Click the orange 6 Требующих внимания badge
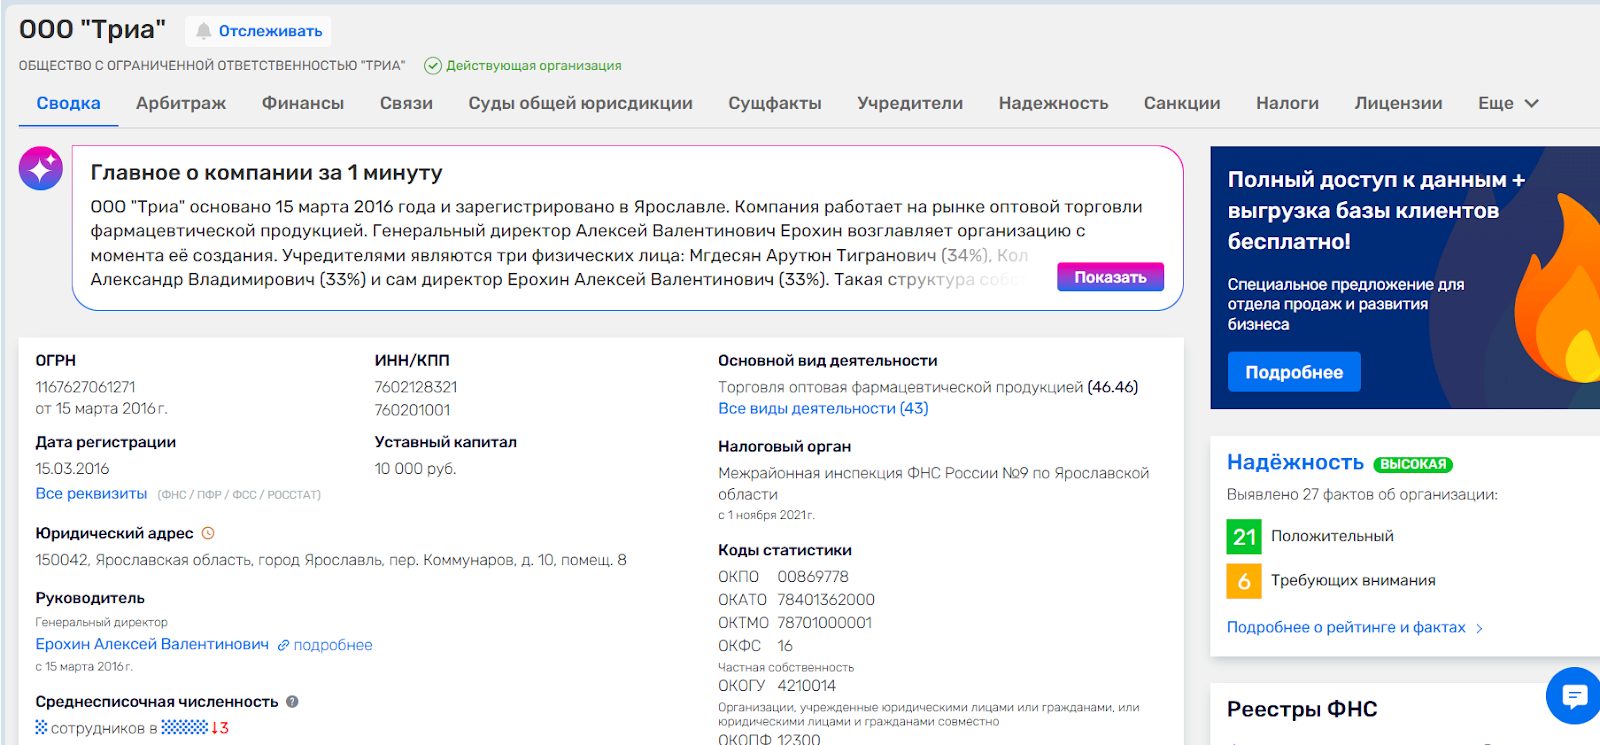The image size is (1600, 745). [x=1244, y=581]
